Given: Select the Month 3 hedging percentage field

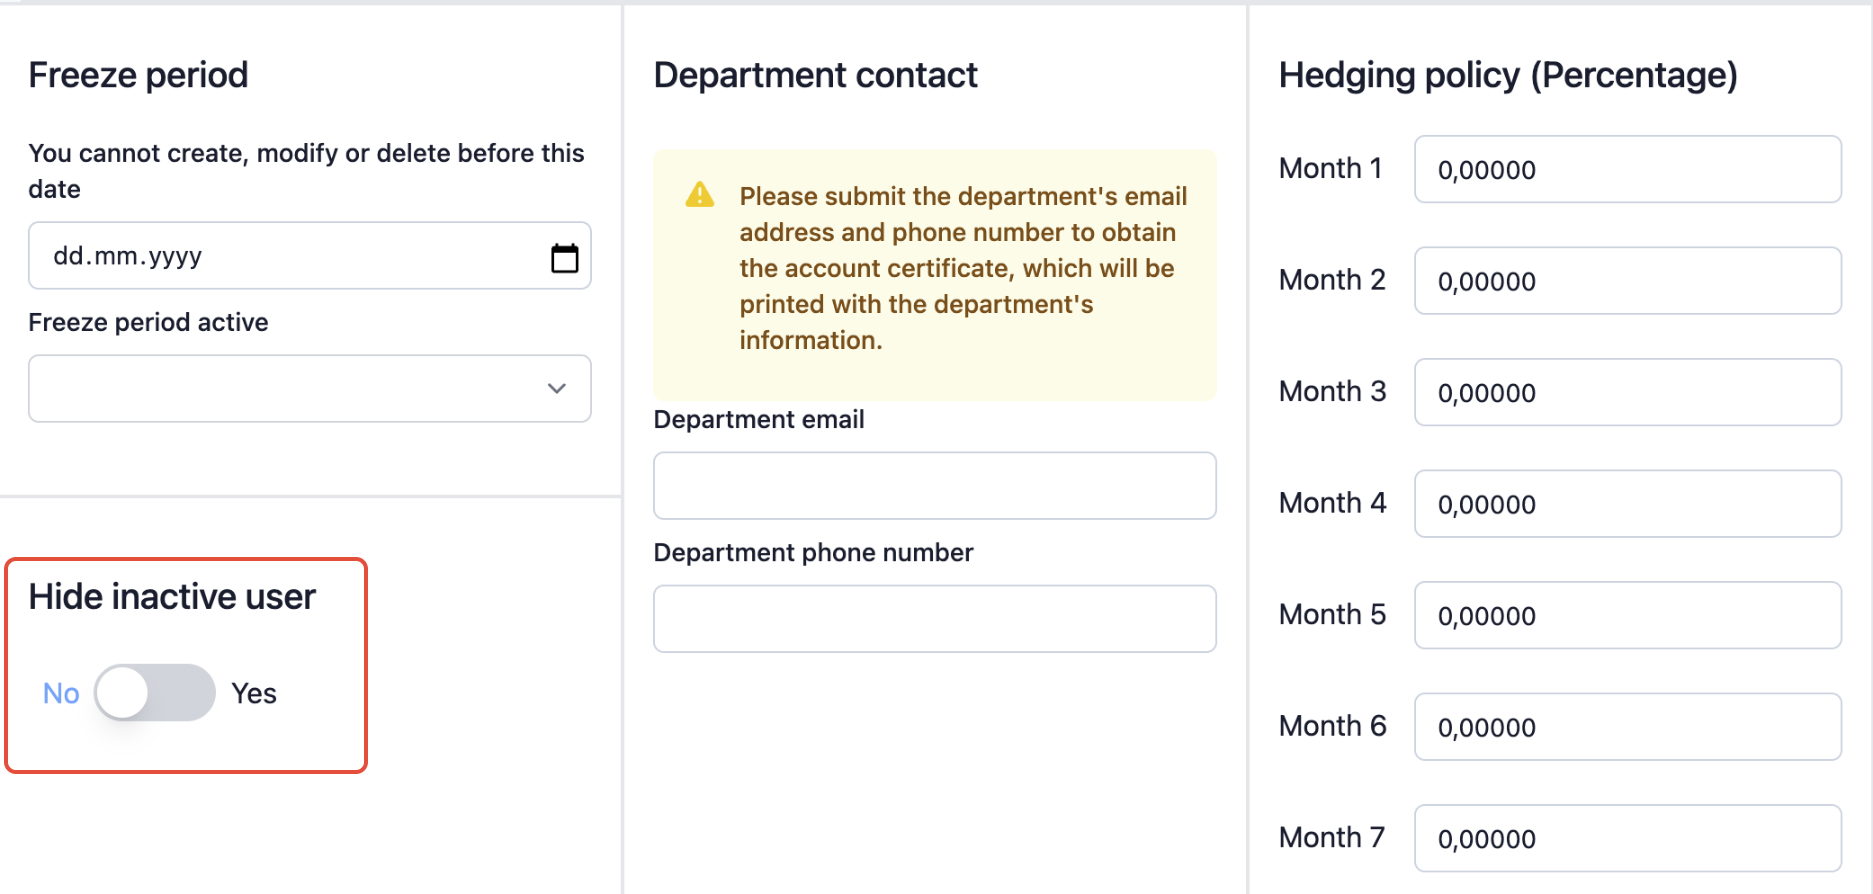Looking at the screenshot, I should point(1628,392).
